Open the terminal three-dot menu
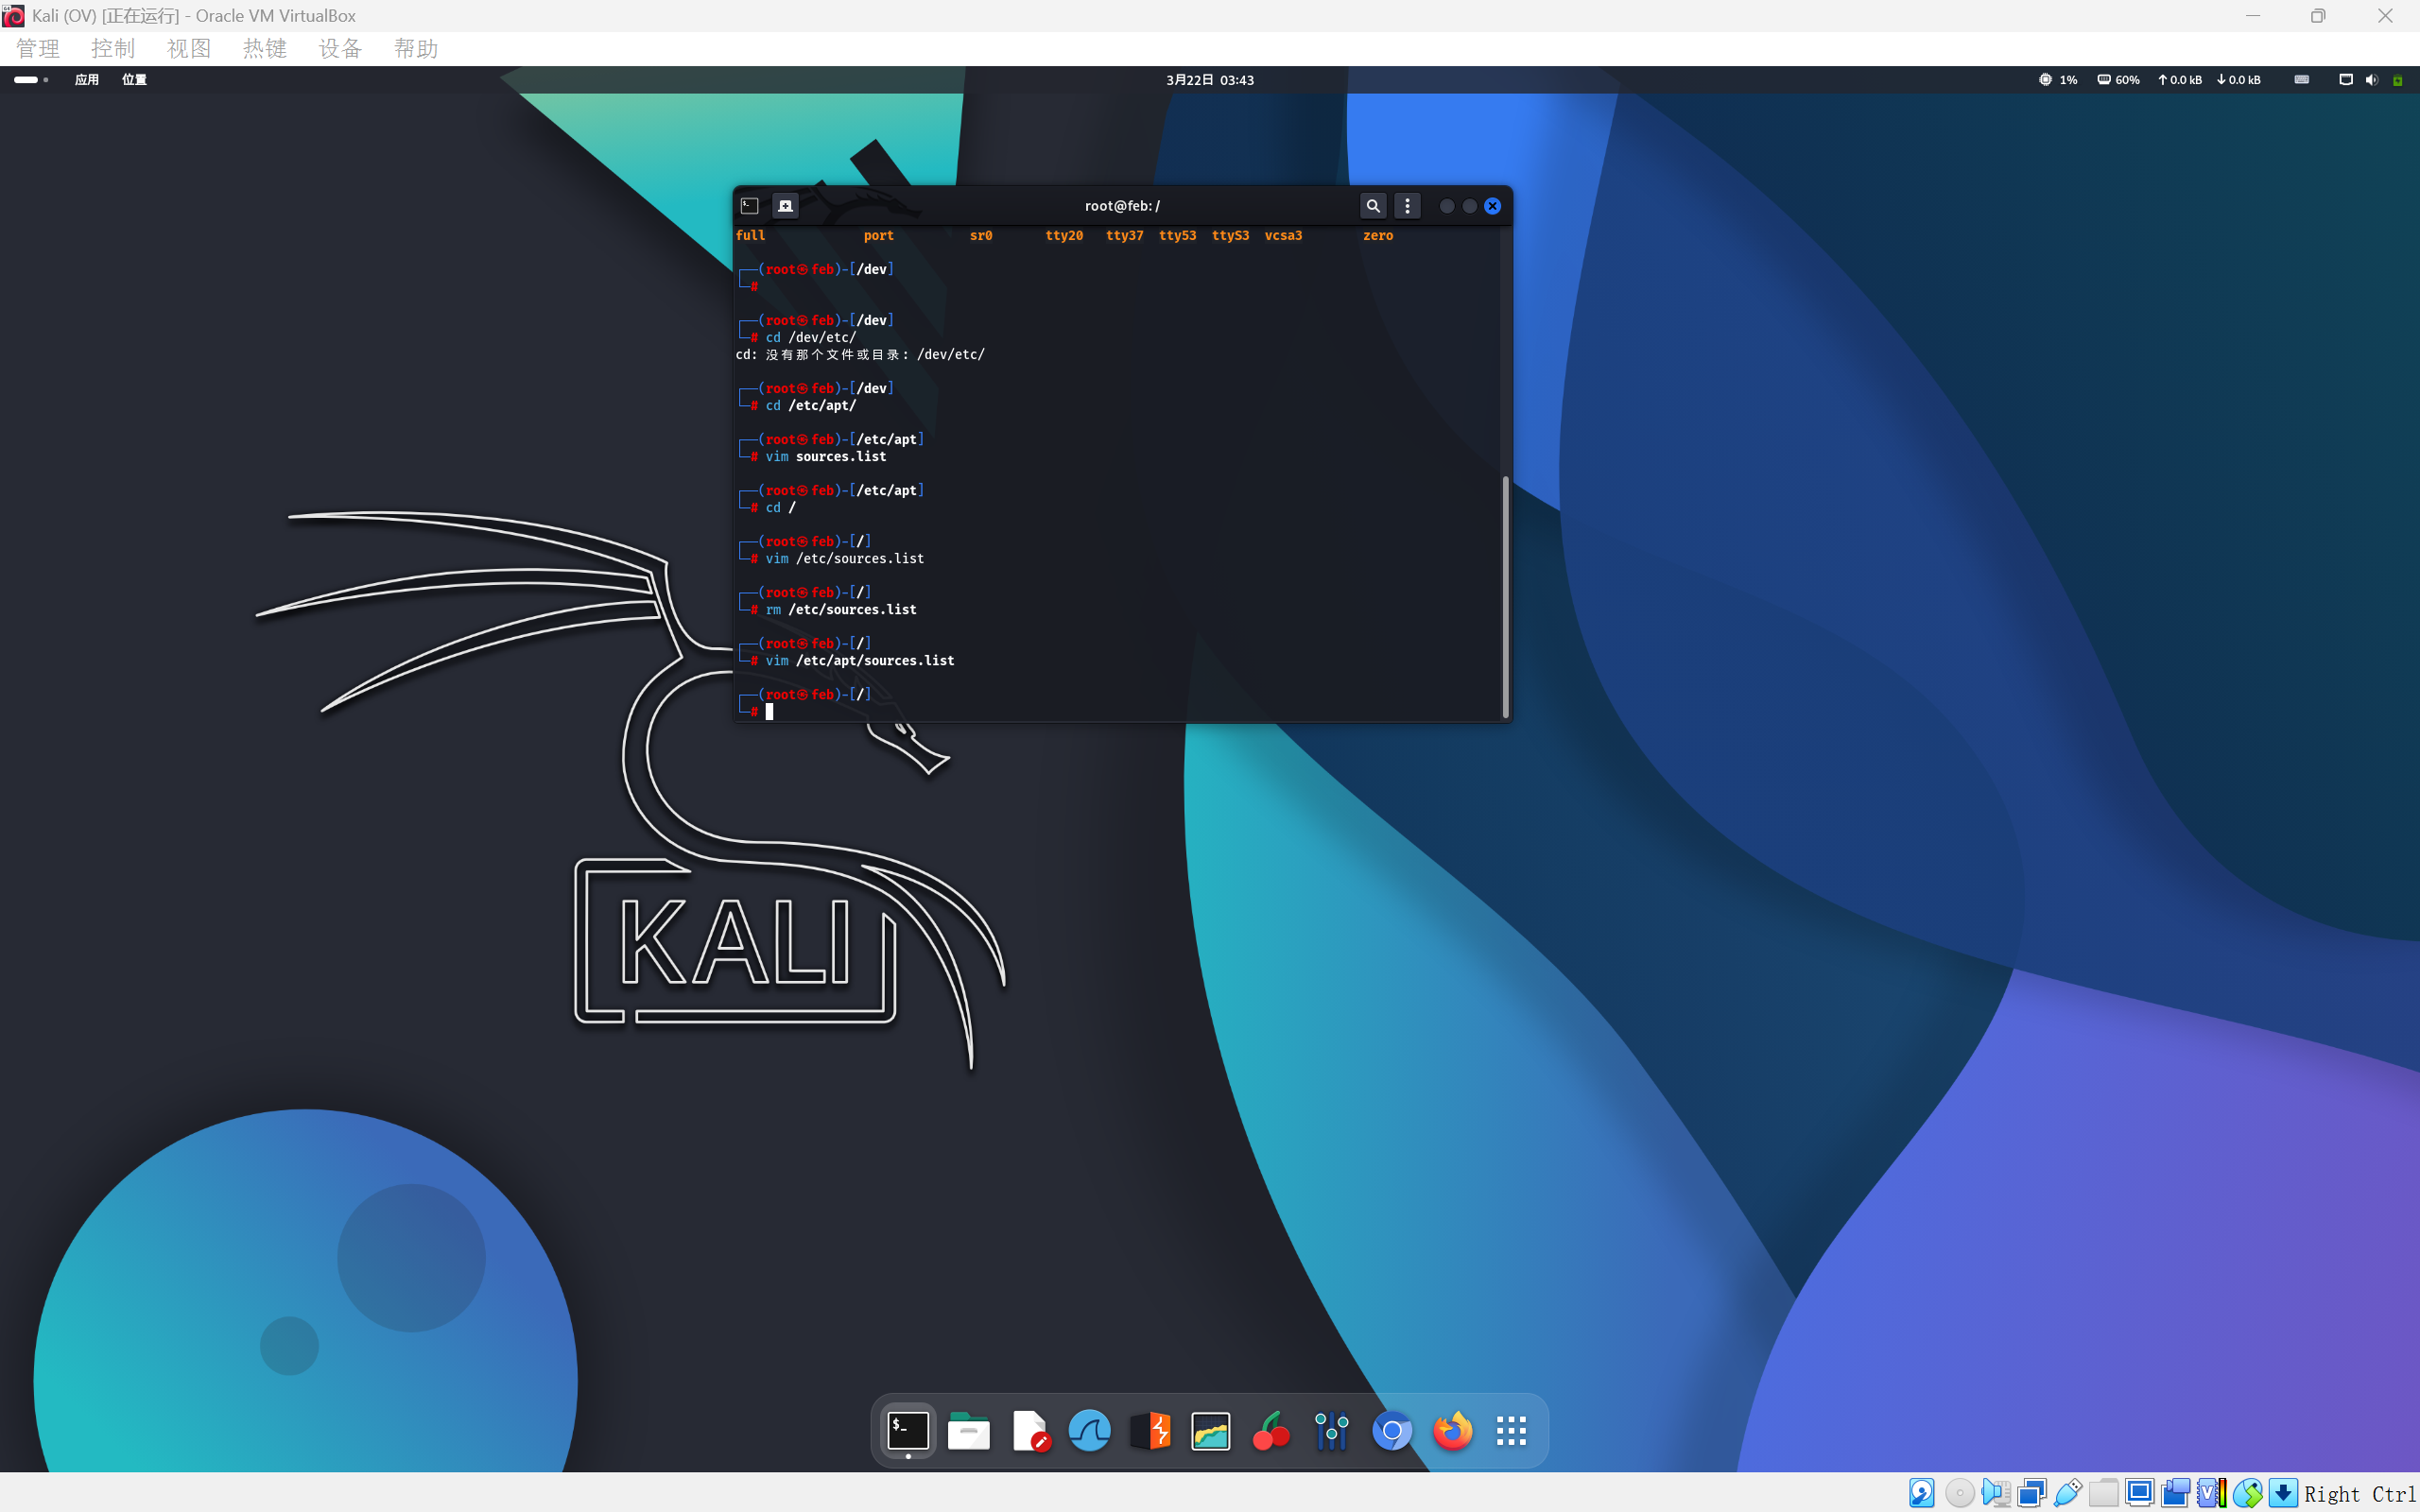 tap(1407, 206)
